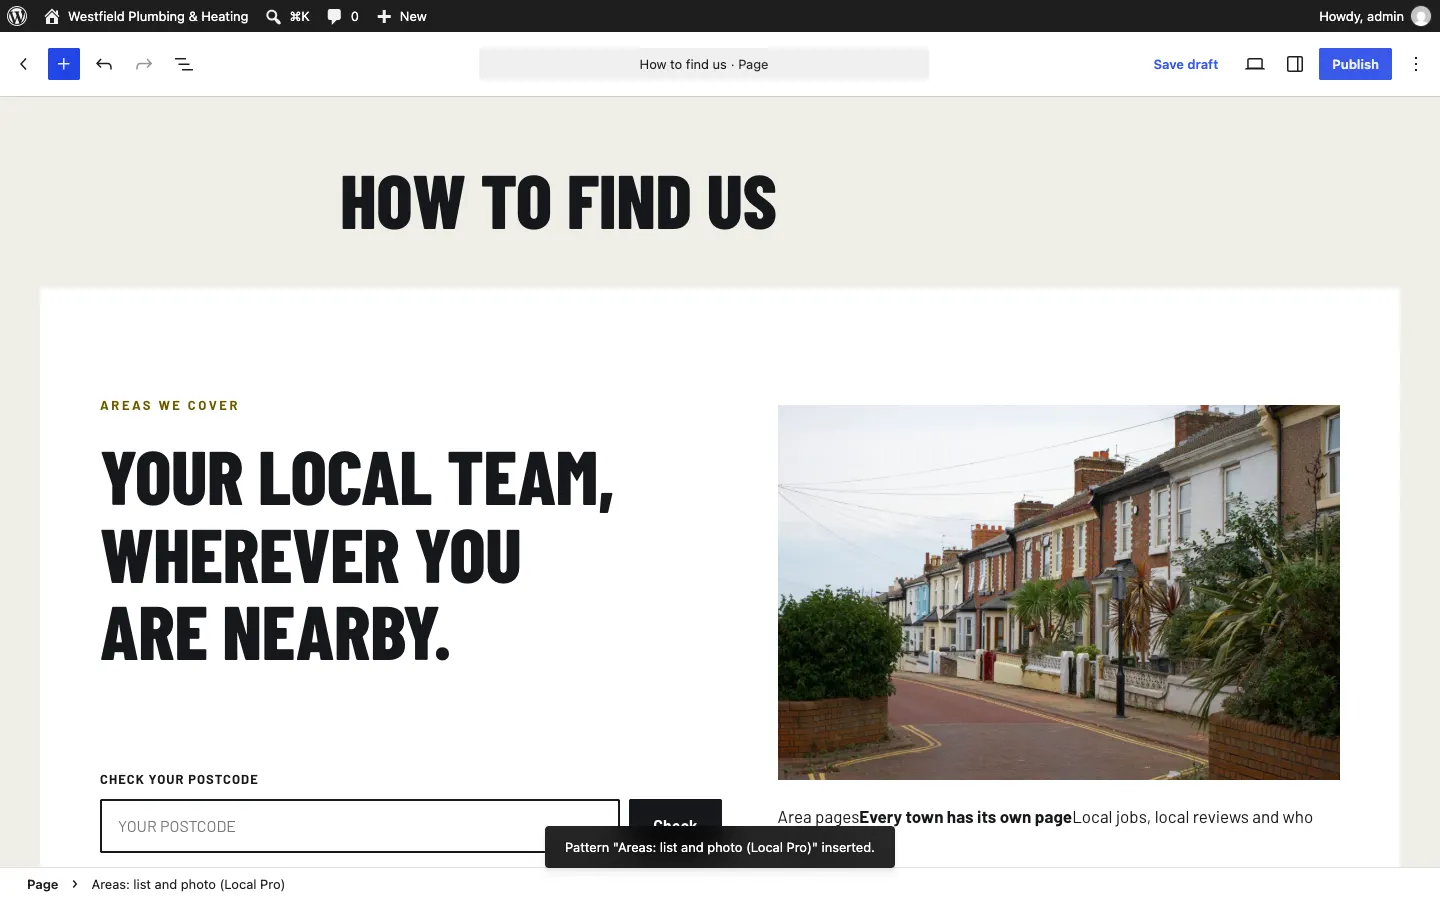The image size is (1440, 900).
Task: Select the 'How to find us' page title
Action: point(559,202)
